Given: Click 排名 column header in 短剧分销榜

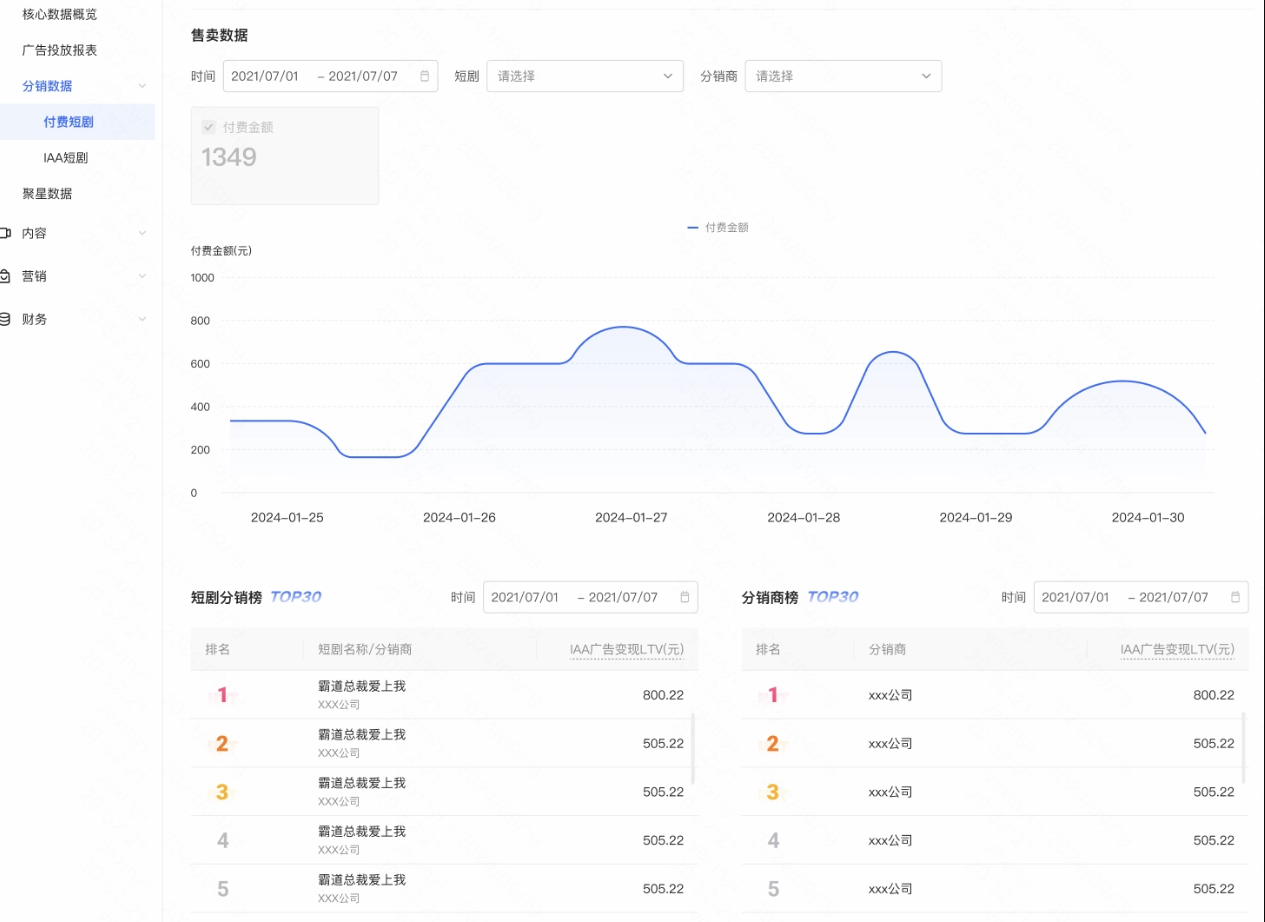Looking at the screenshot, I should 218,650.
